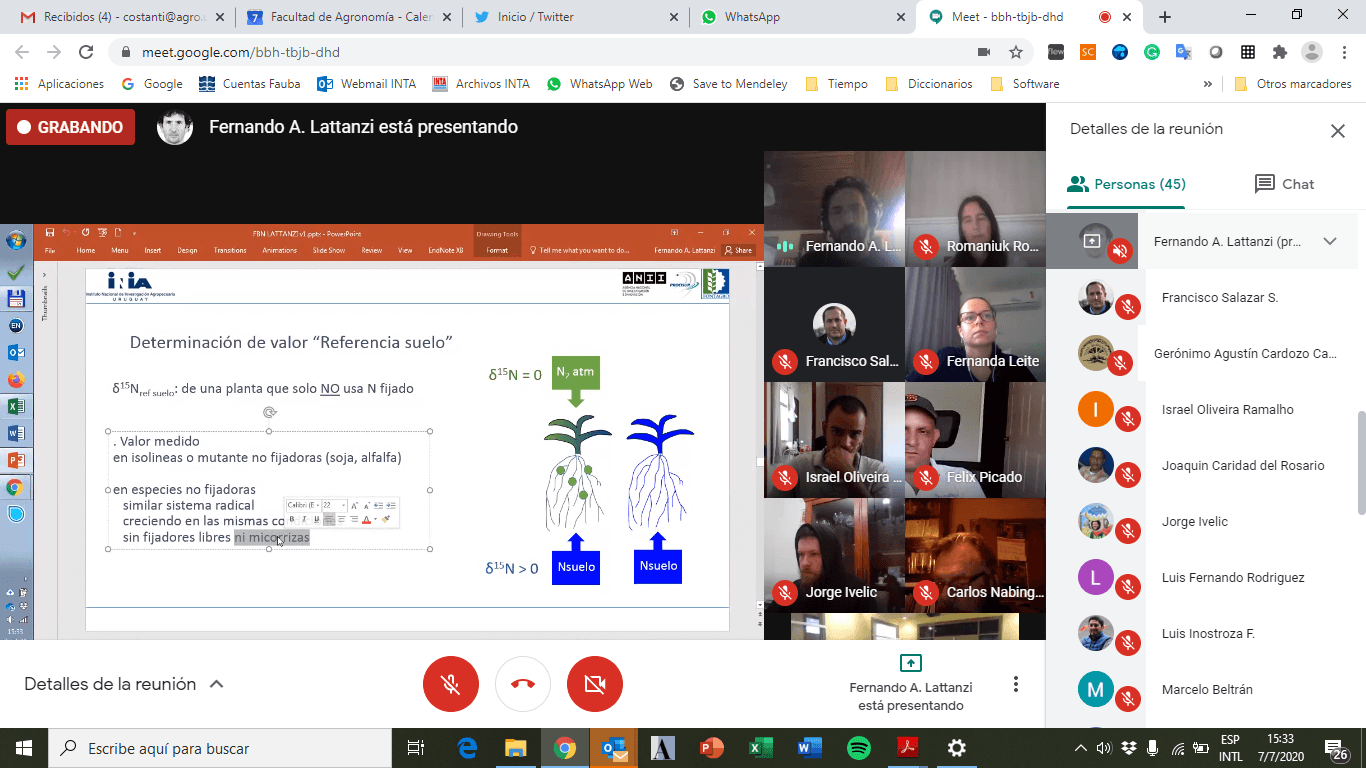Expand Detalles de la reunión chevron
Image resolution: width=1366 pixels, height=768 pixels.
(216, 685)
